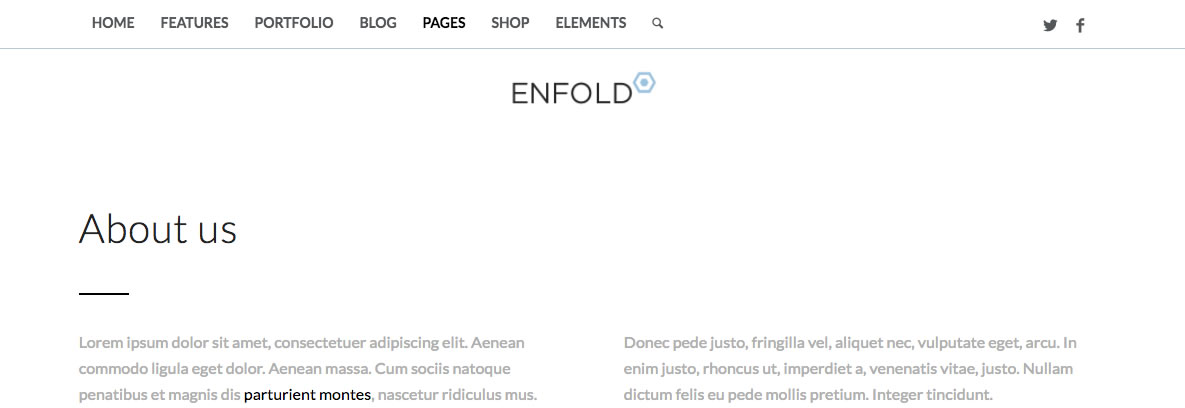Screen dimensions: 1185x408
Task: Click the Pages menu item
Action: pos(444,23)
